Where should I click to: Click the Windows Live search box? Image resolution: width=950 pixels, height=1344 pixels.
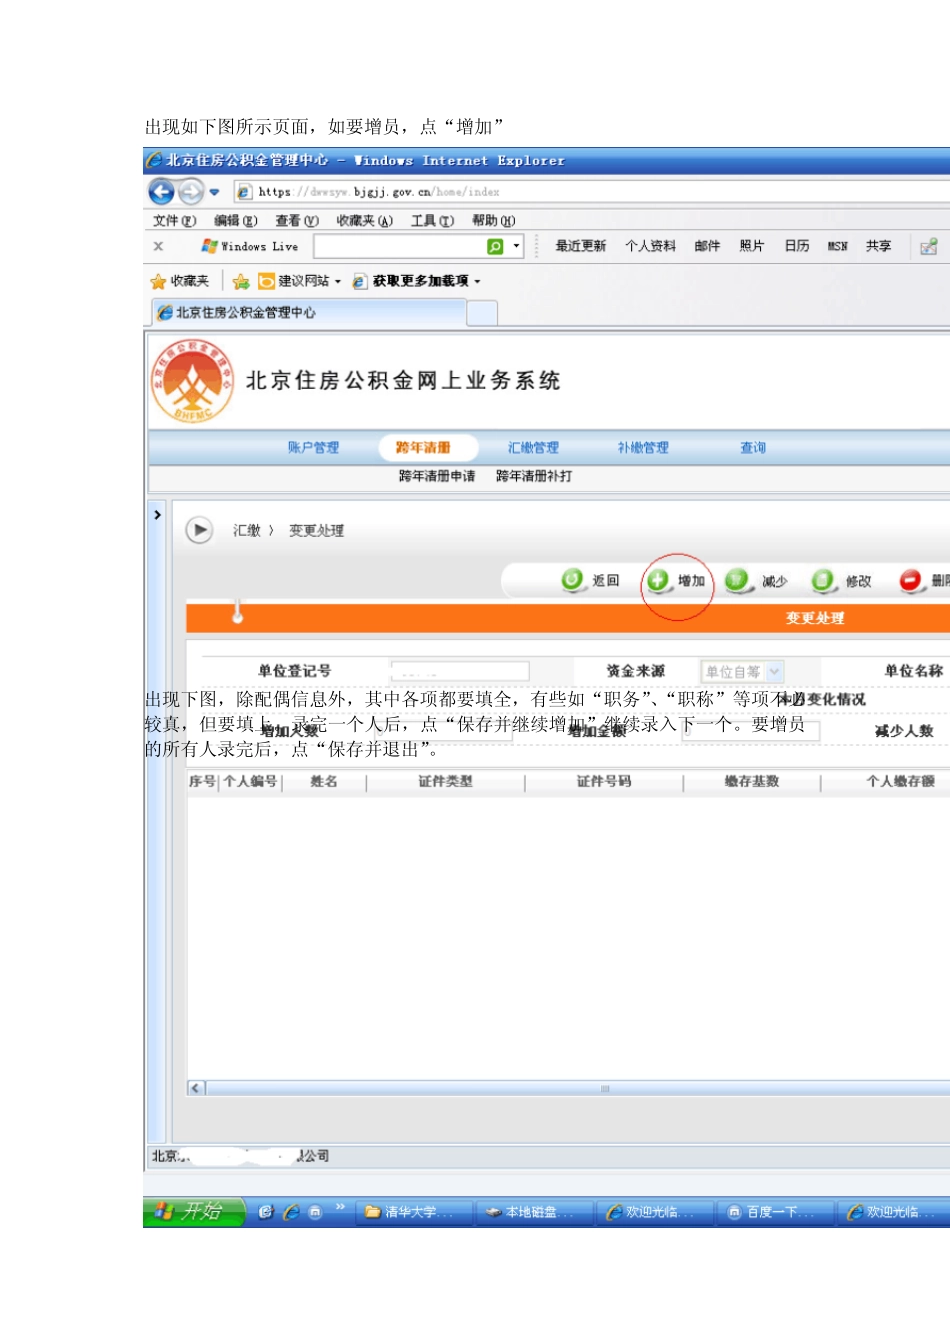click(399, 246)
